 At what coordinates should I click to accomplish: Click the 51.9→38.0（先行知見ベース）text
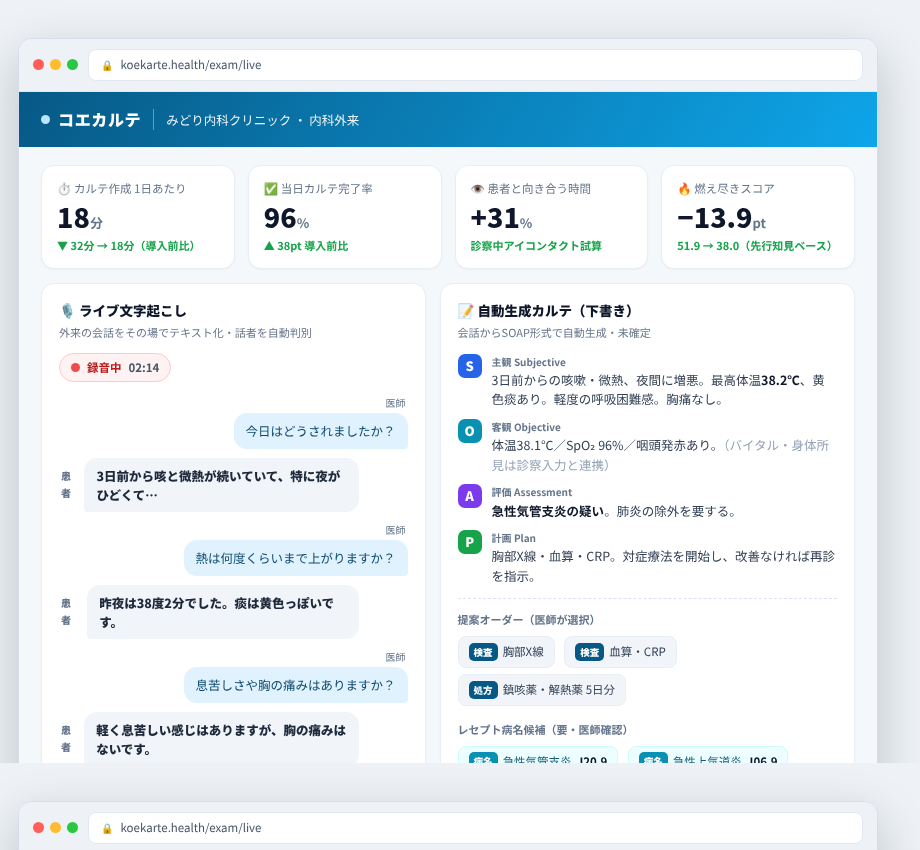point(755,246)
